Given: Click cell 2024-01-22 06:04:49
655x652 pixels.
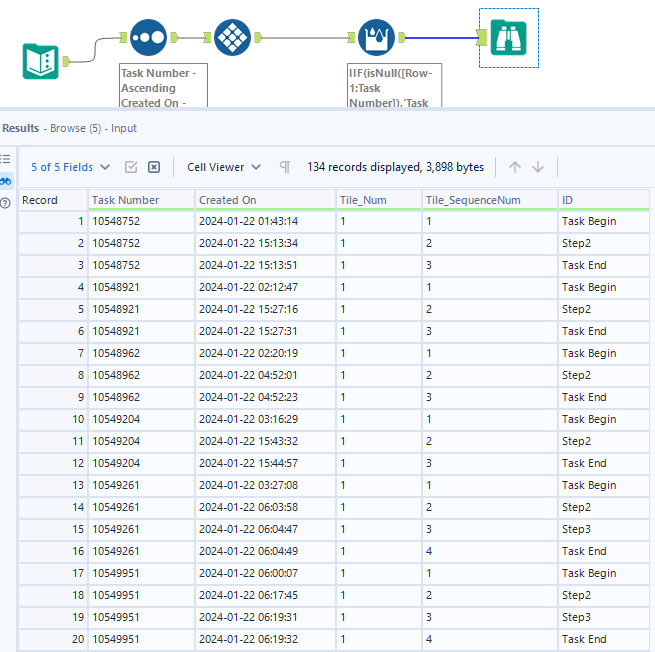Looking at the screenshot, I should click(265, 551).
